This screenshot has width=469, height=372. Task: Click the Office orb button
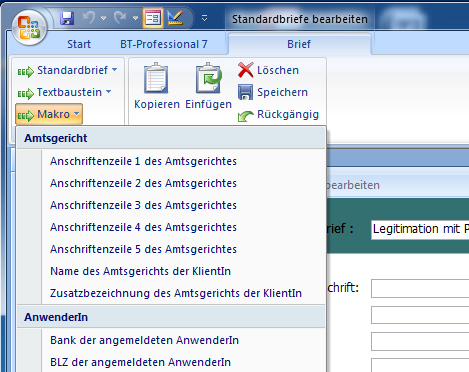[29, 28]
